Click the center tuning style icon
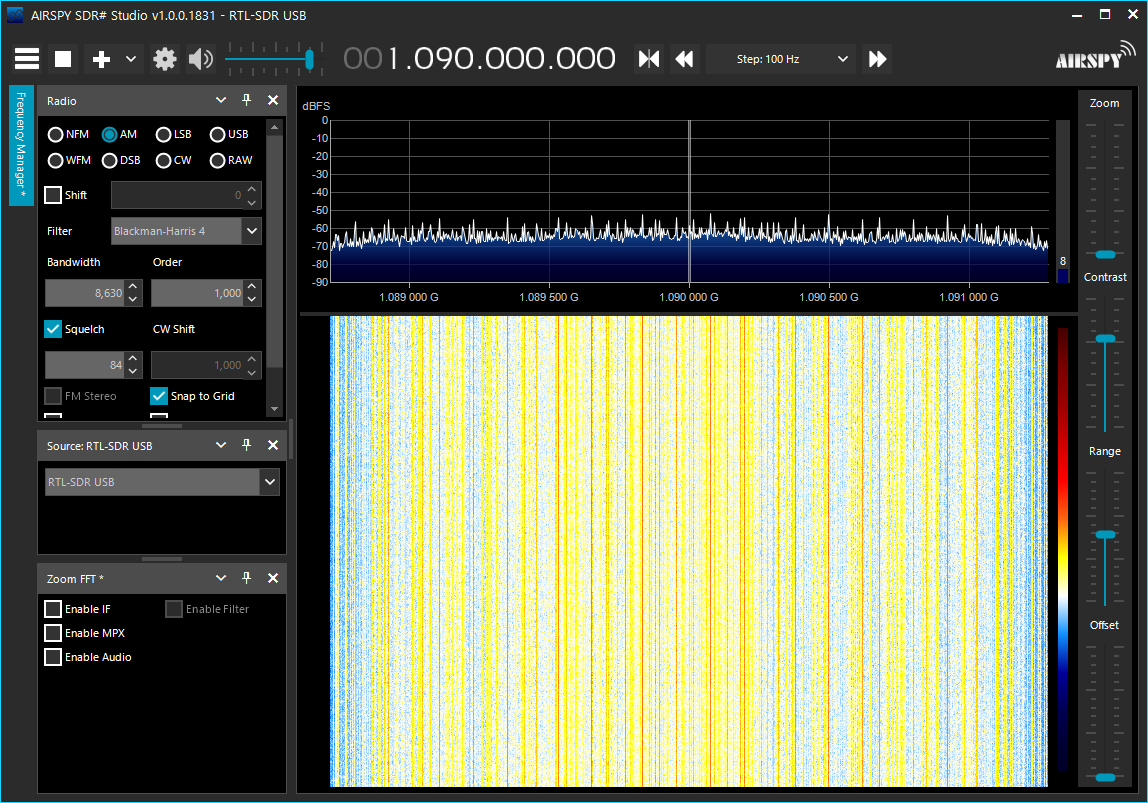Viewport: 1148px width, 803px height. pyautogui.click(x=649, y=59)
